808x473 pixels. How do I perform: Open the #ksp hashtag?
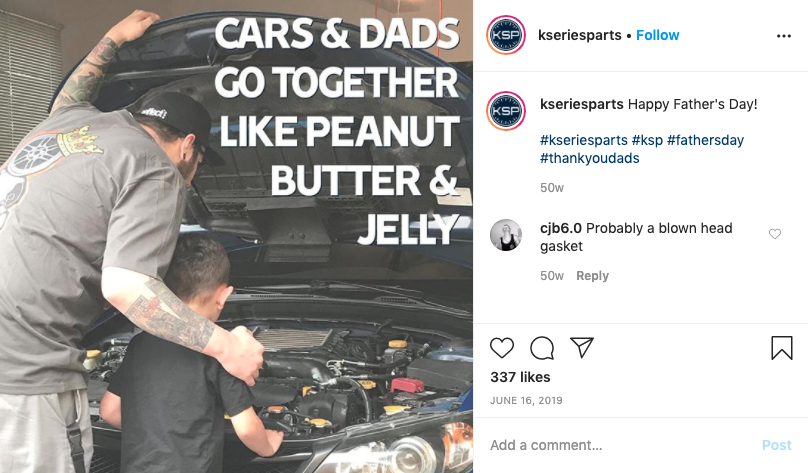647,140
